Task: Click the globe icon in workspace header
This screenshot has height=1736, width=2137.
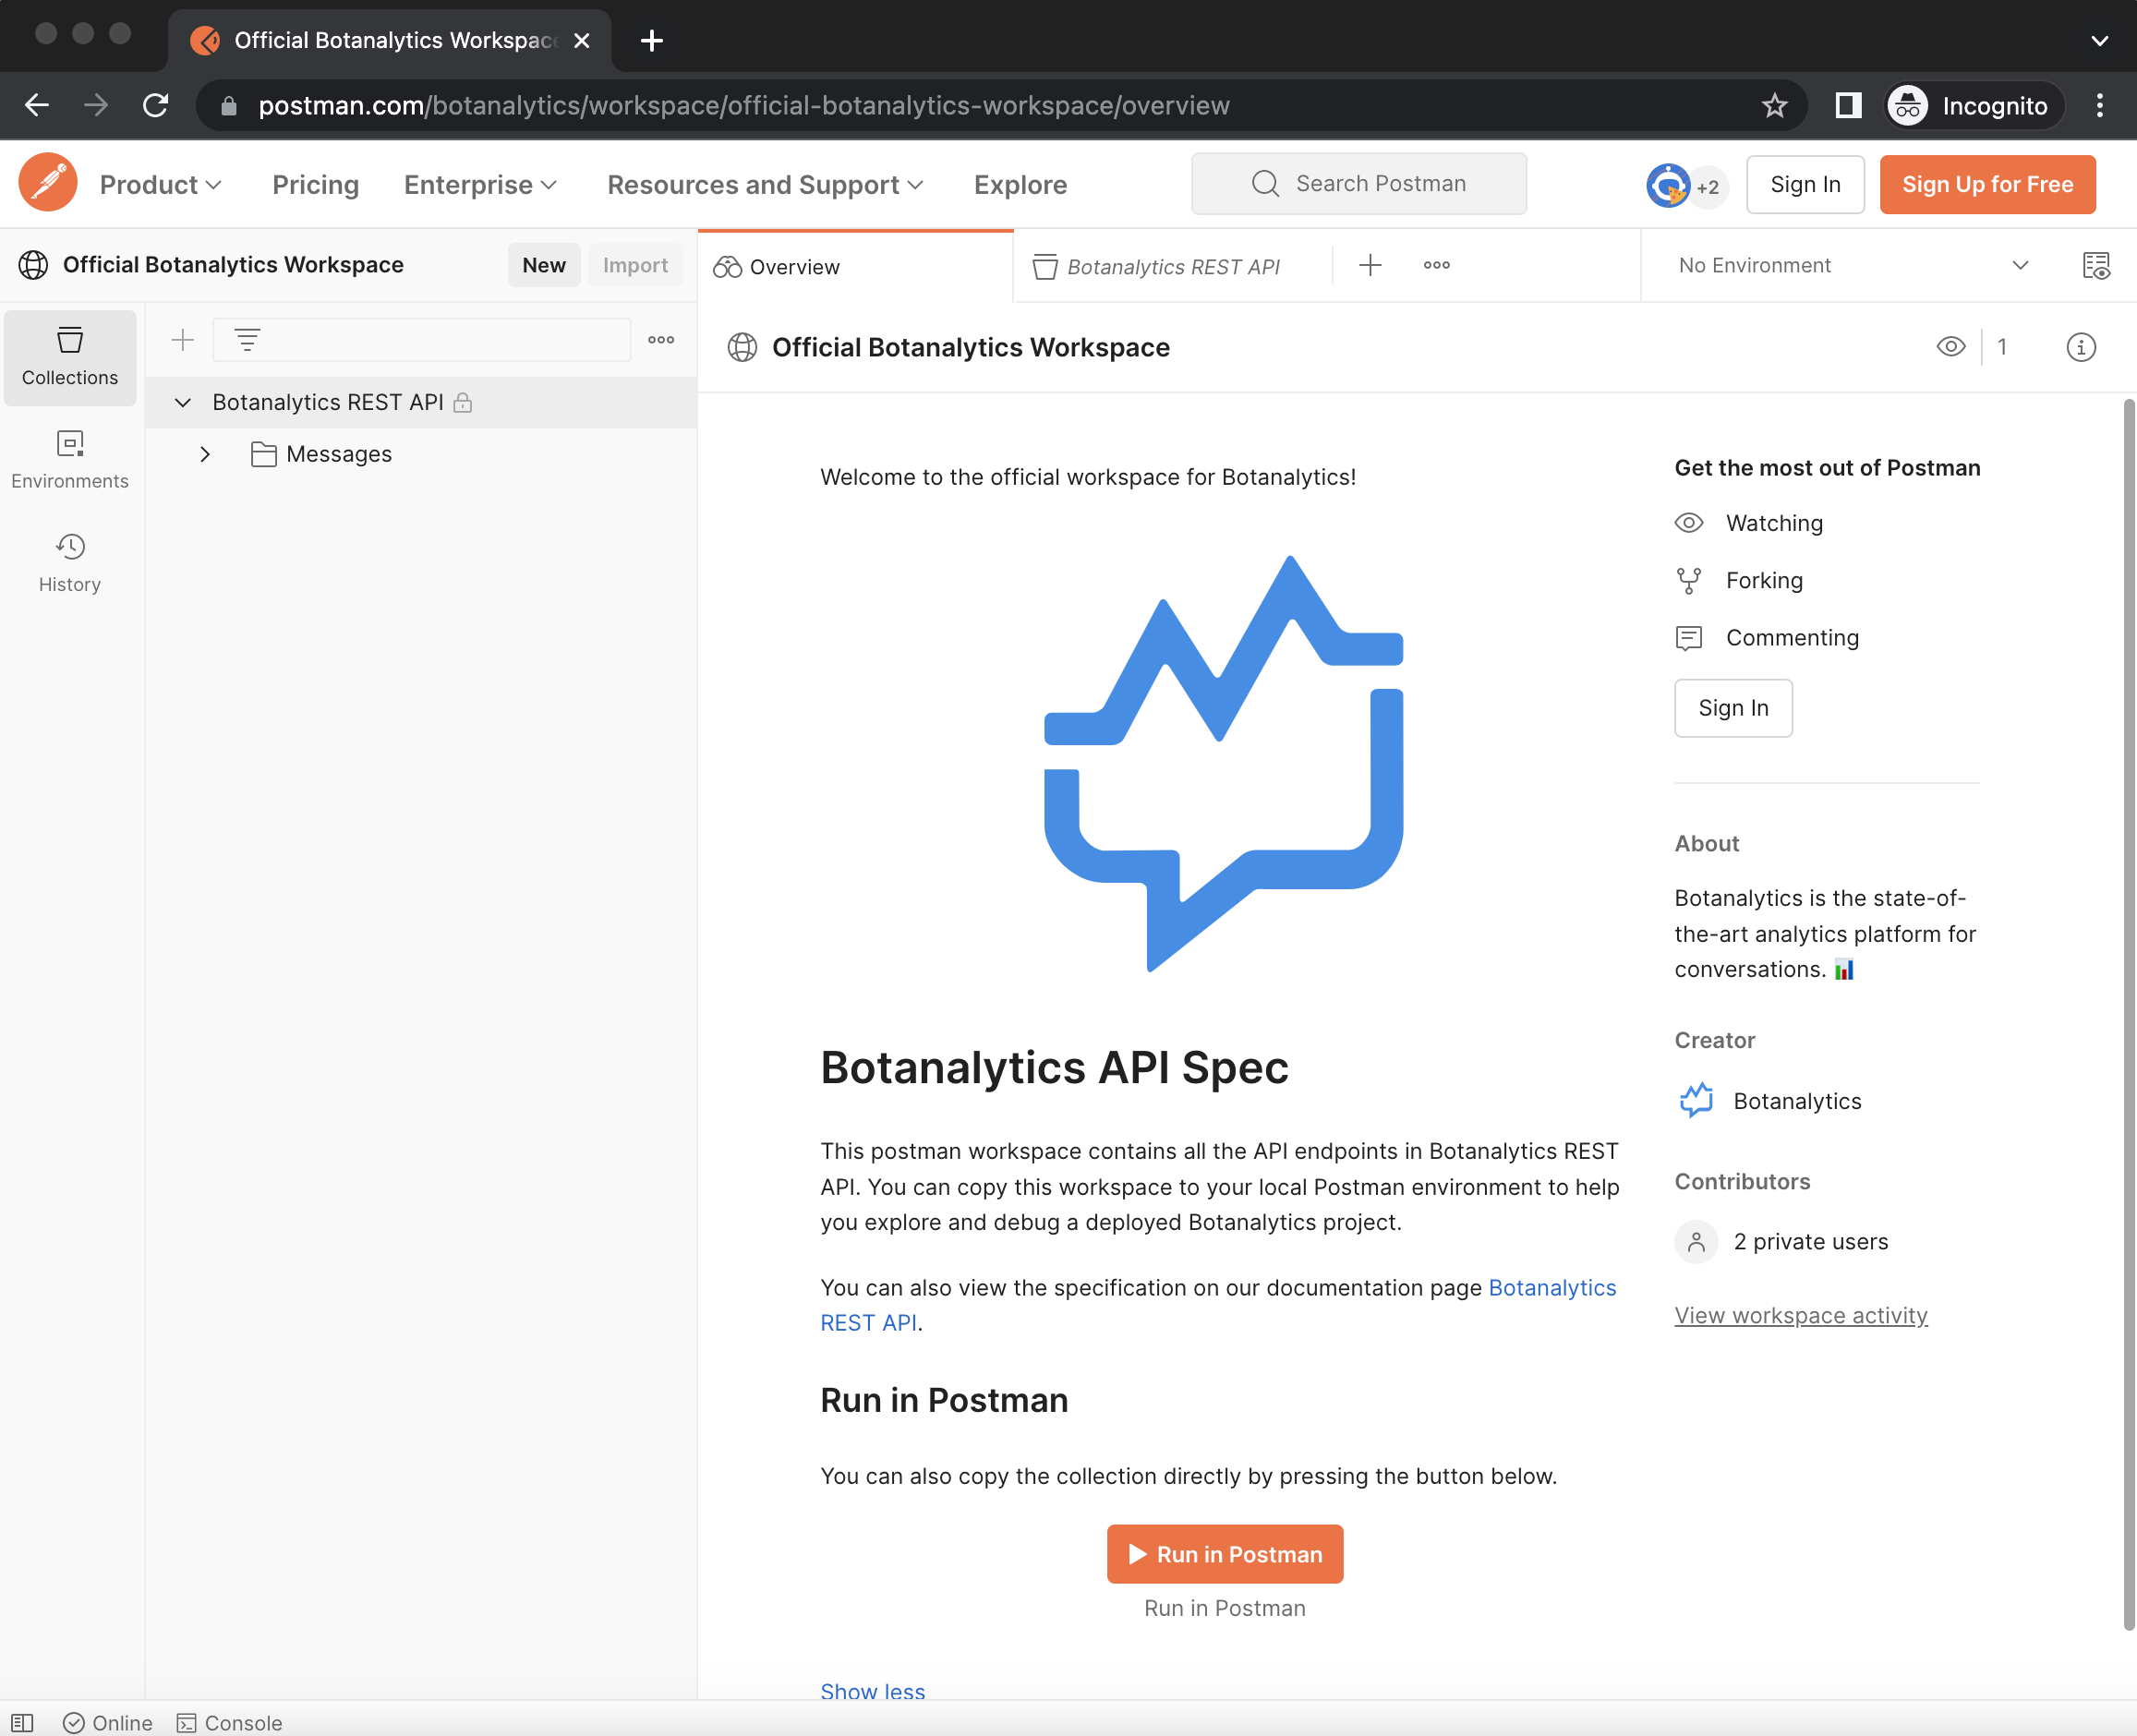Action: pyautogui.click(x=742, y=347)
